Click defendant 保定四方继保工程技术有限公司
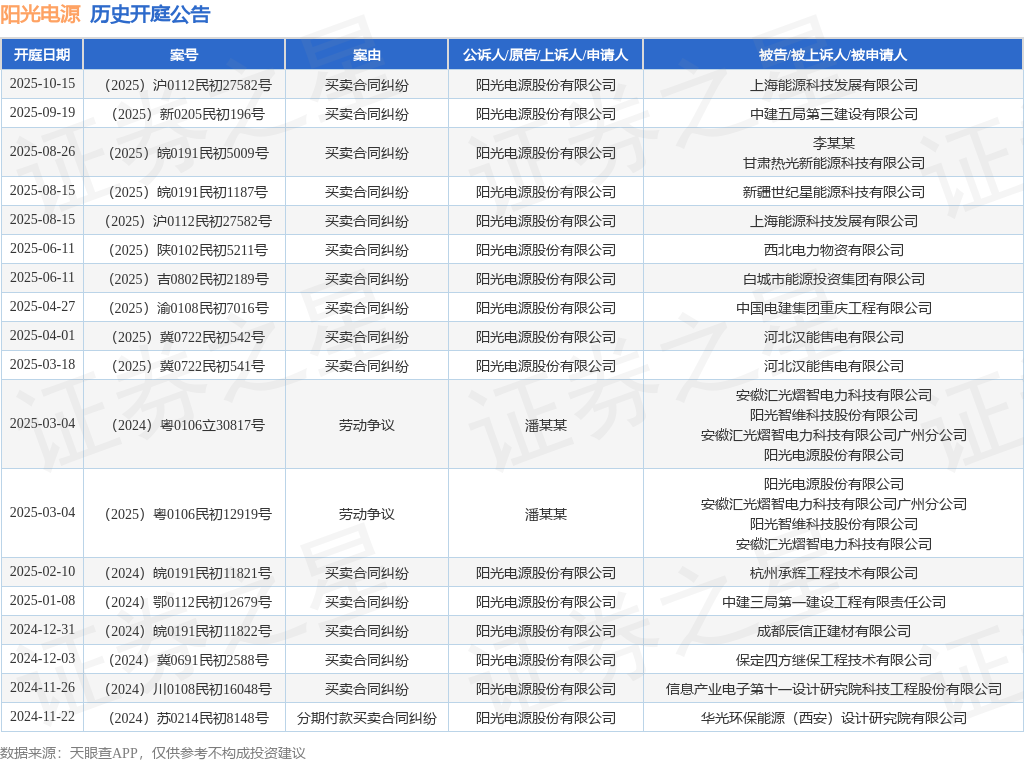Viewport: 1024px width, 762px height. pos(834,660)
